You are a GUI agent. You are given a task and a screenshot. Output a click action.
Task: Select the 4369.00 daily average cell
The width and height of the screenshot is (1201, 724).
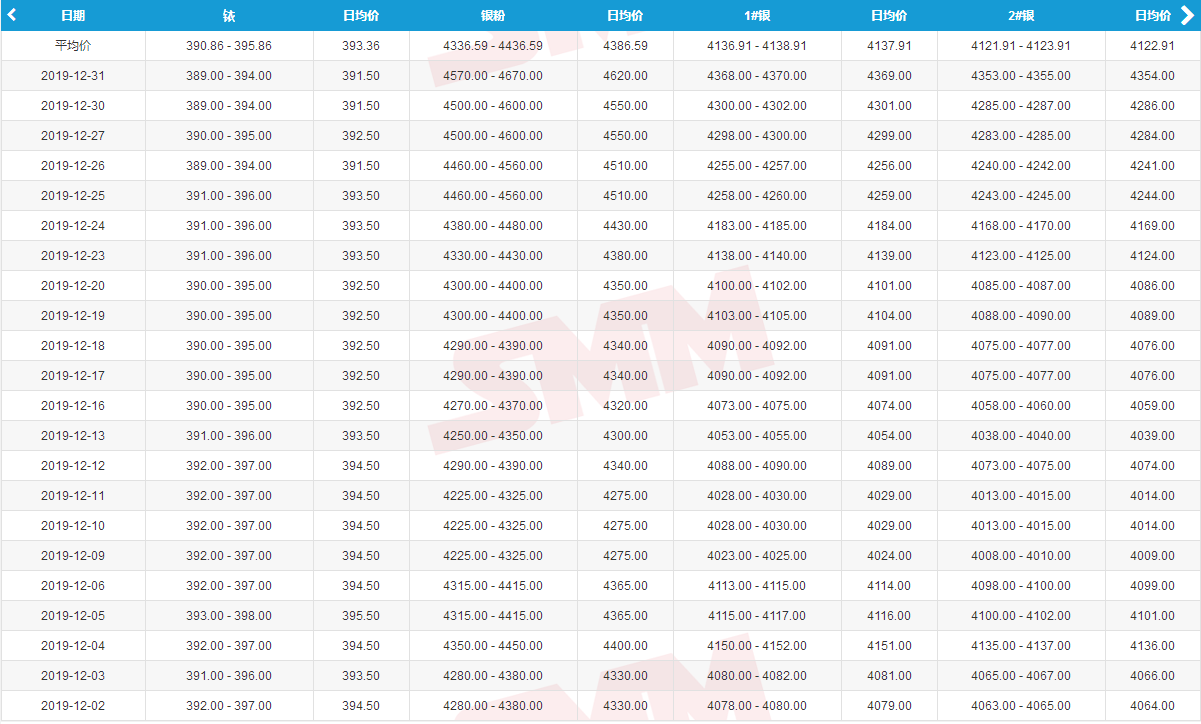[x=889, y=76]
